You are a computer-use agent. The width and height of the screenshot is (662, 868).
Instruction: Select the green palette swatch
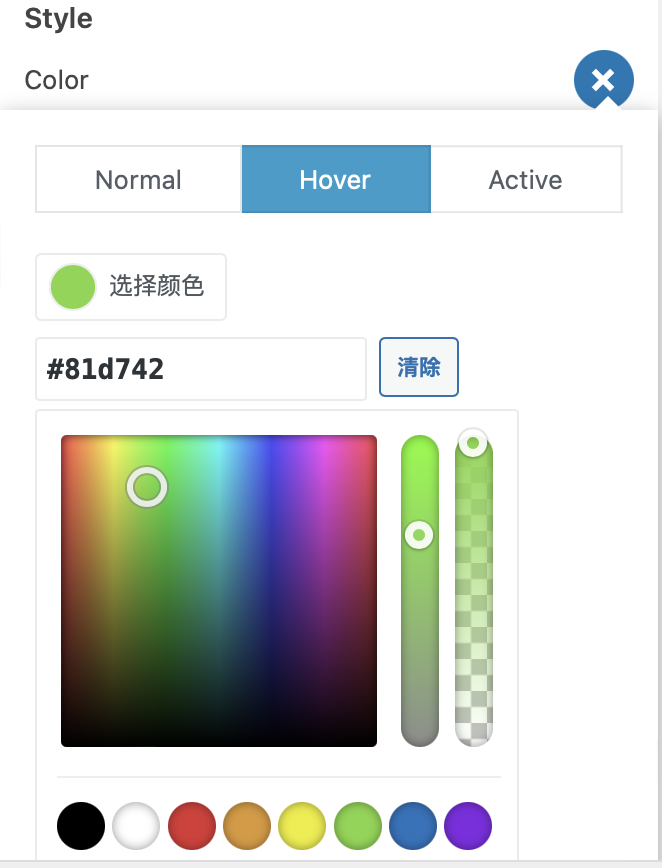358,825
